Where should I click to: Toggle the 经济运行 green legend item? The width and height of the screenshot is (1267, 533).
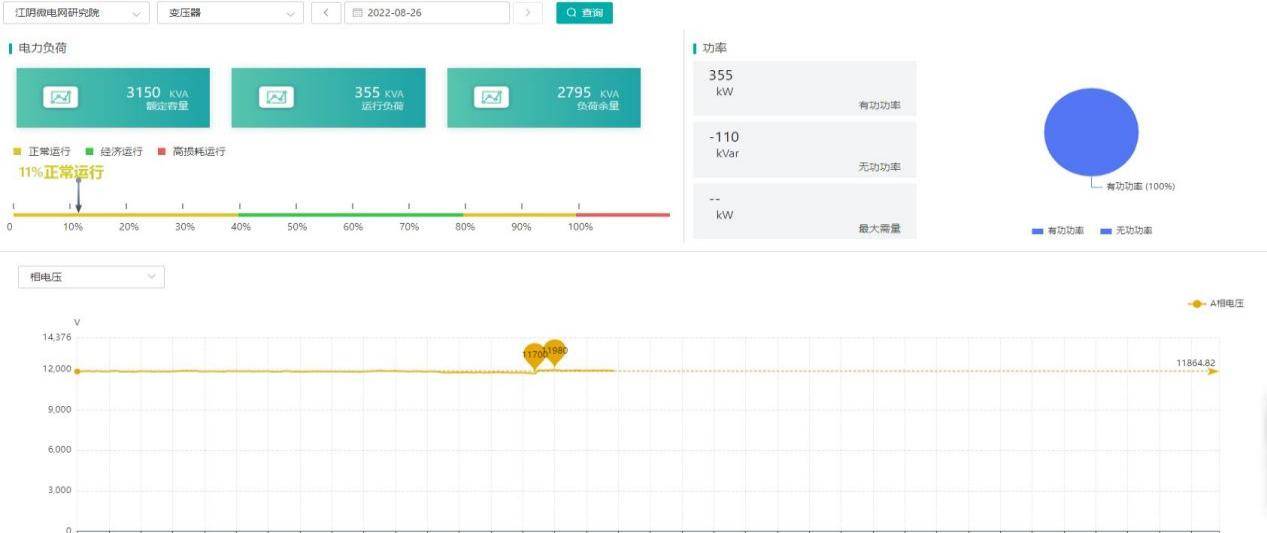(x=114, y=151)
